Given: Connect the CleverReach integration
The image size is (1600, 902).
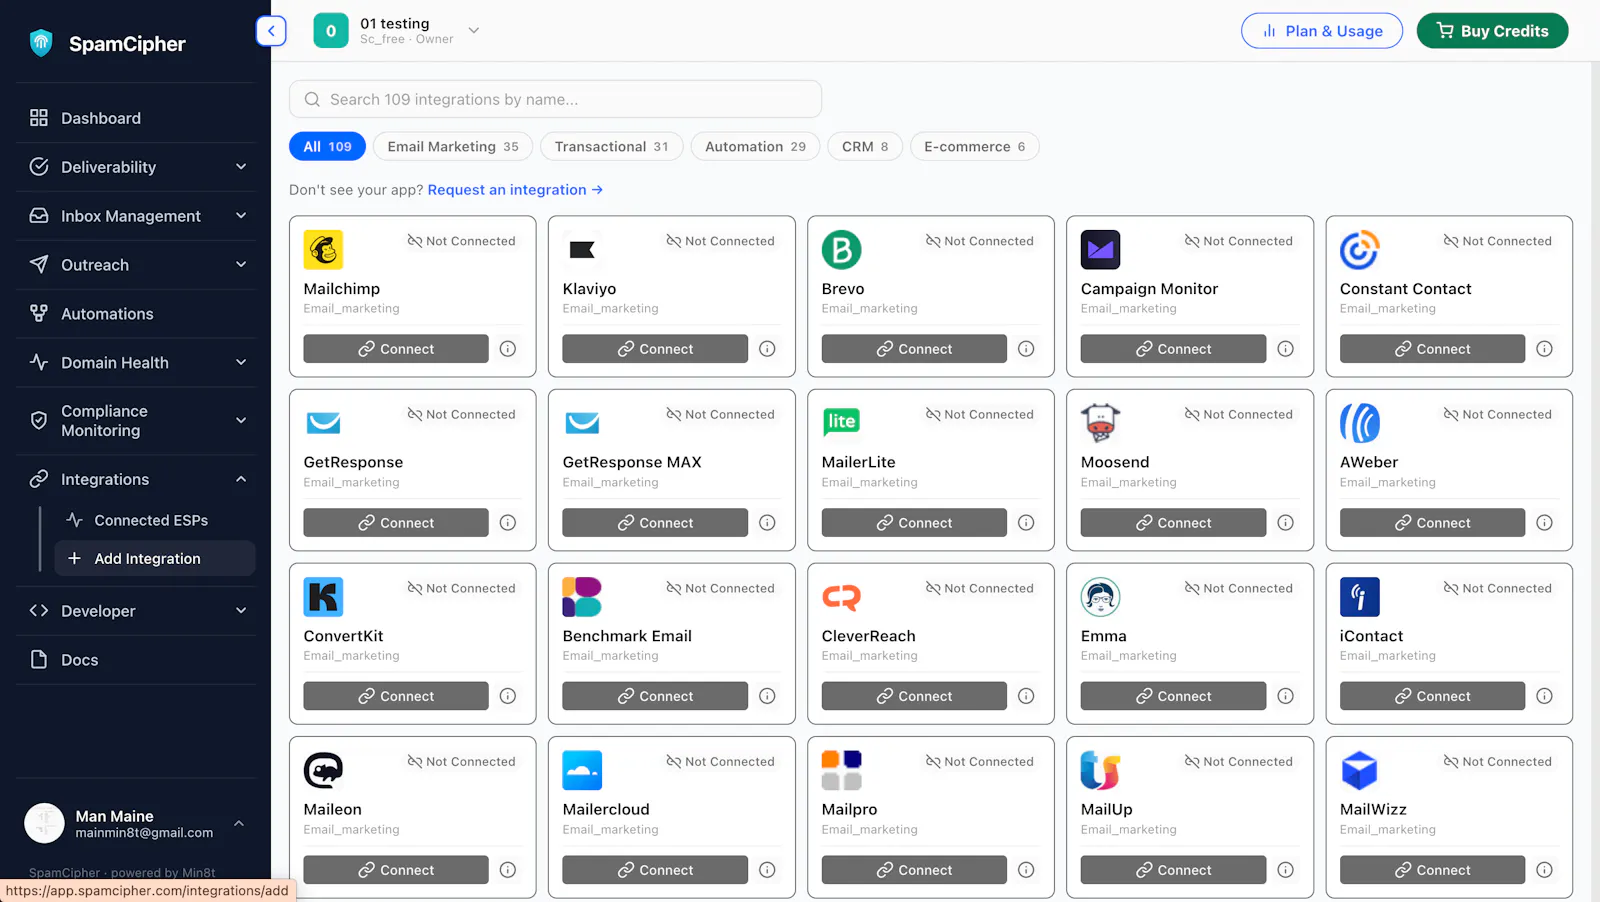Looking at the screenshot, I should tap(914, 696).
